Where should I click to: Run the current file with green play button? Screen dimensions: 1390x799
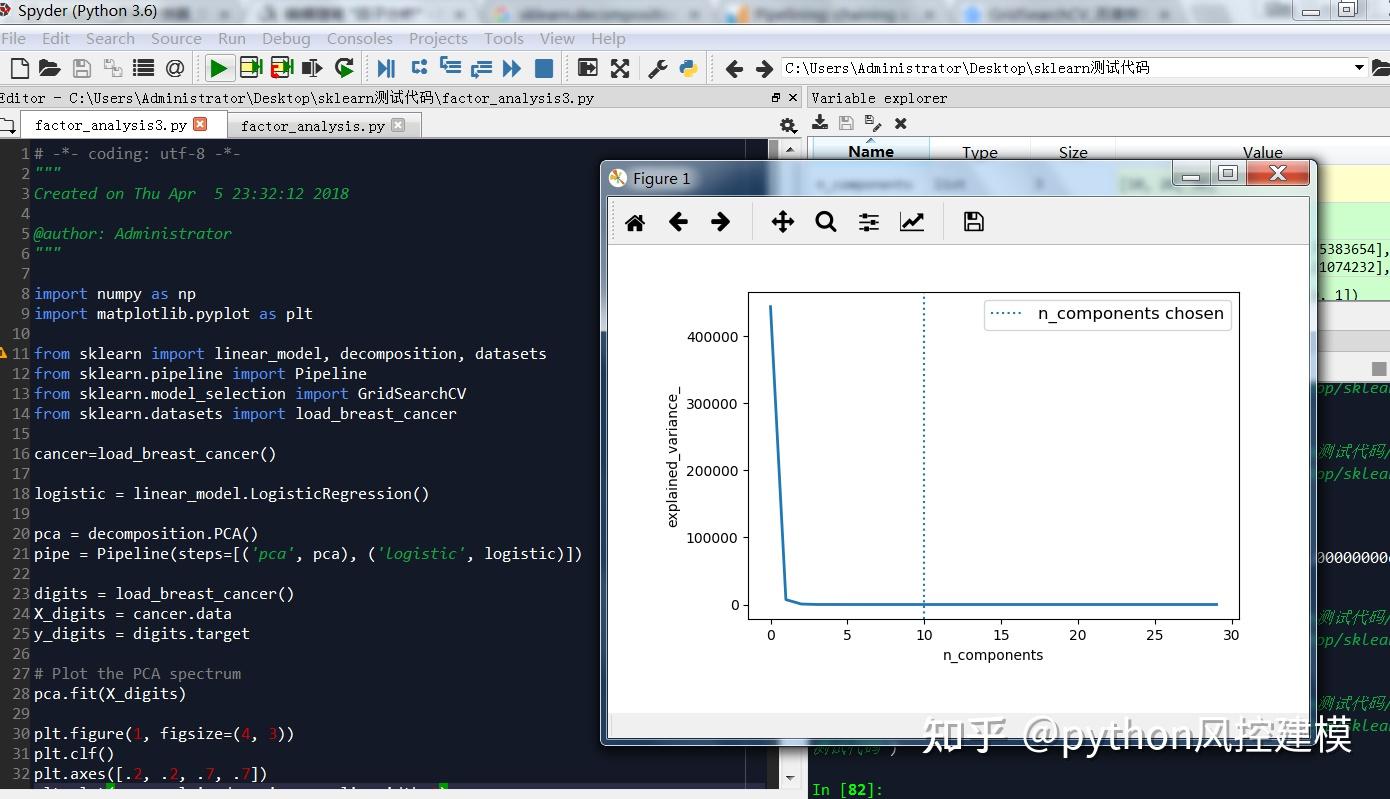pyautogui.click(x=218, y=68)
